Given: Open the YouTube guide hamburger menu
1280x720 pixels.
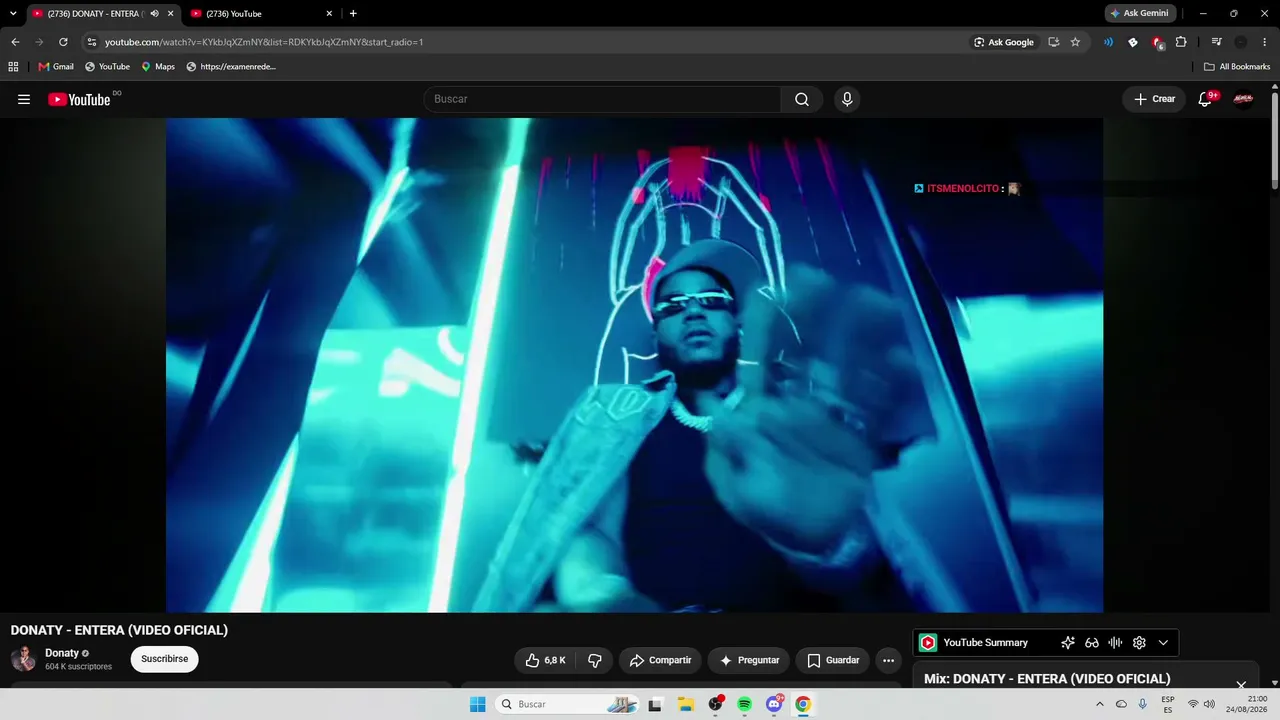Looking at the screenshot, I should click(x=24, y=99).
